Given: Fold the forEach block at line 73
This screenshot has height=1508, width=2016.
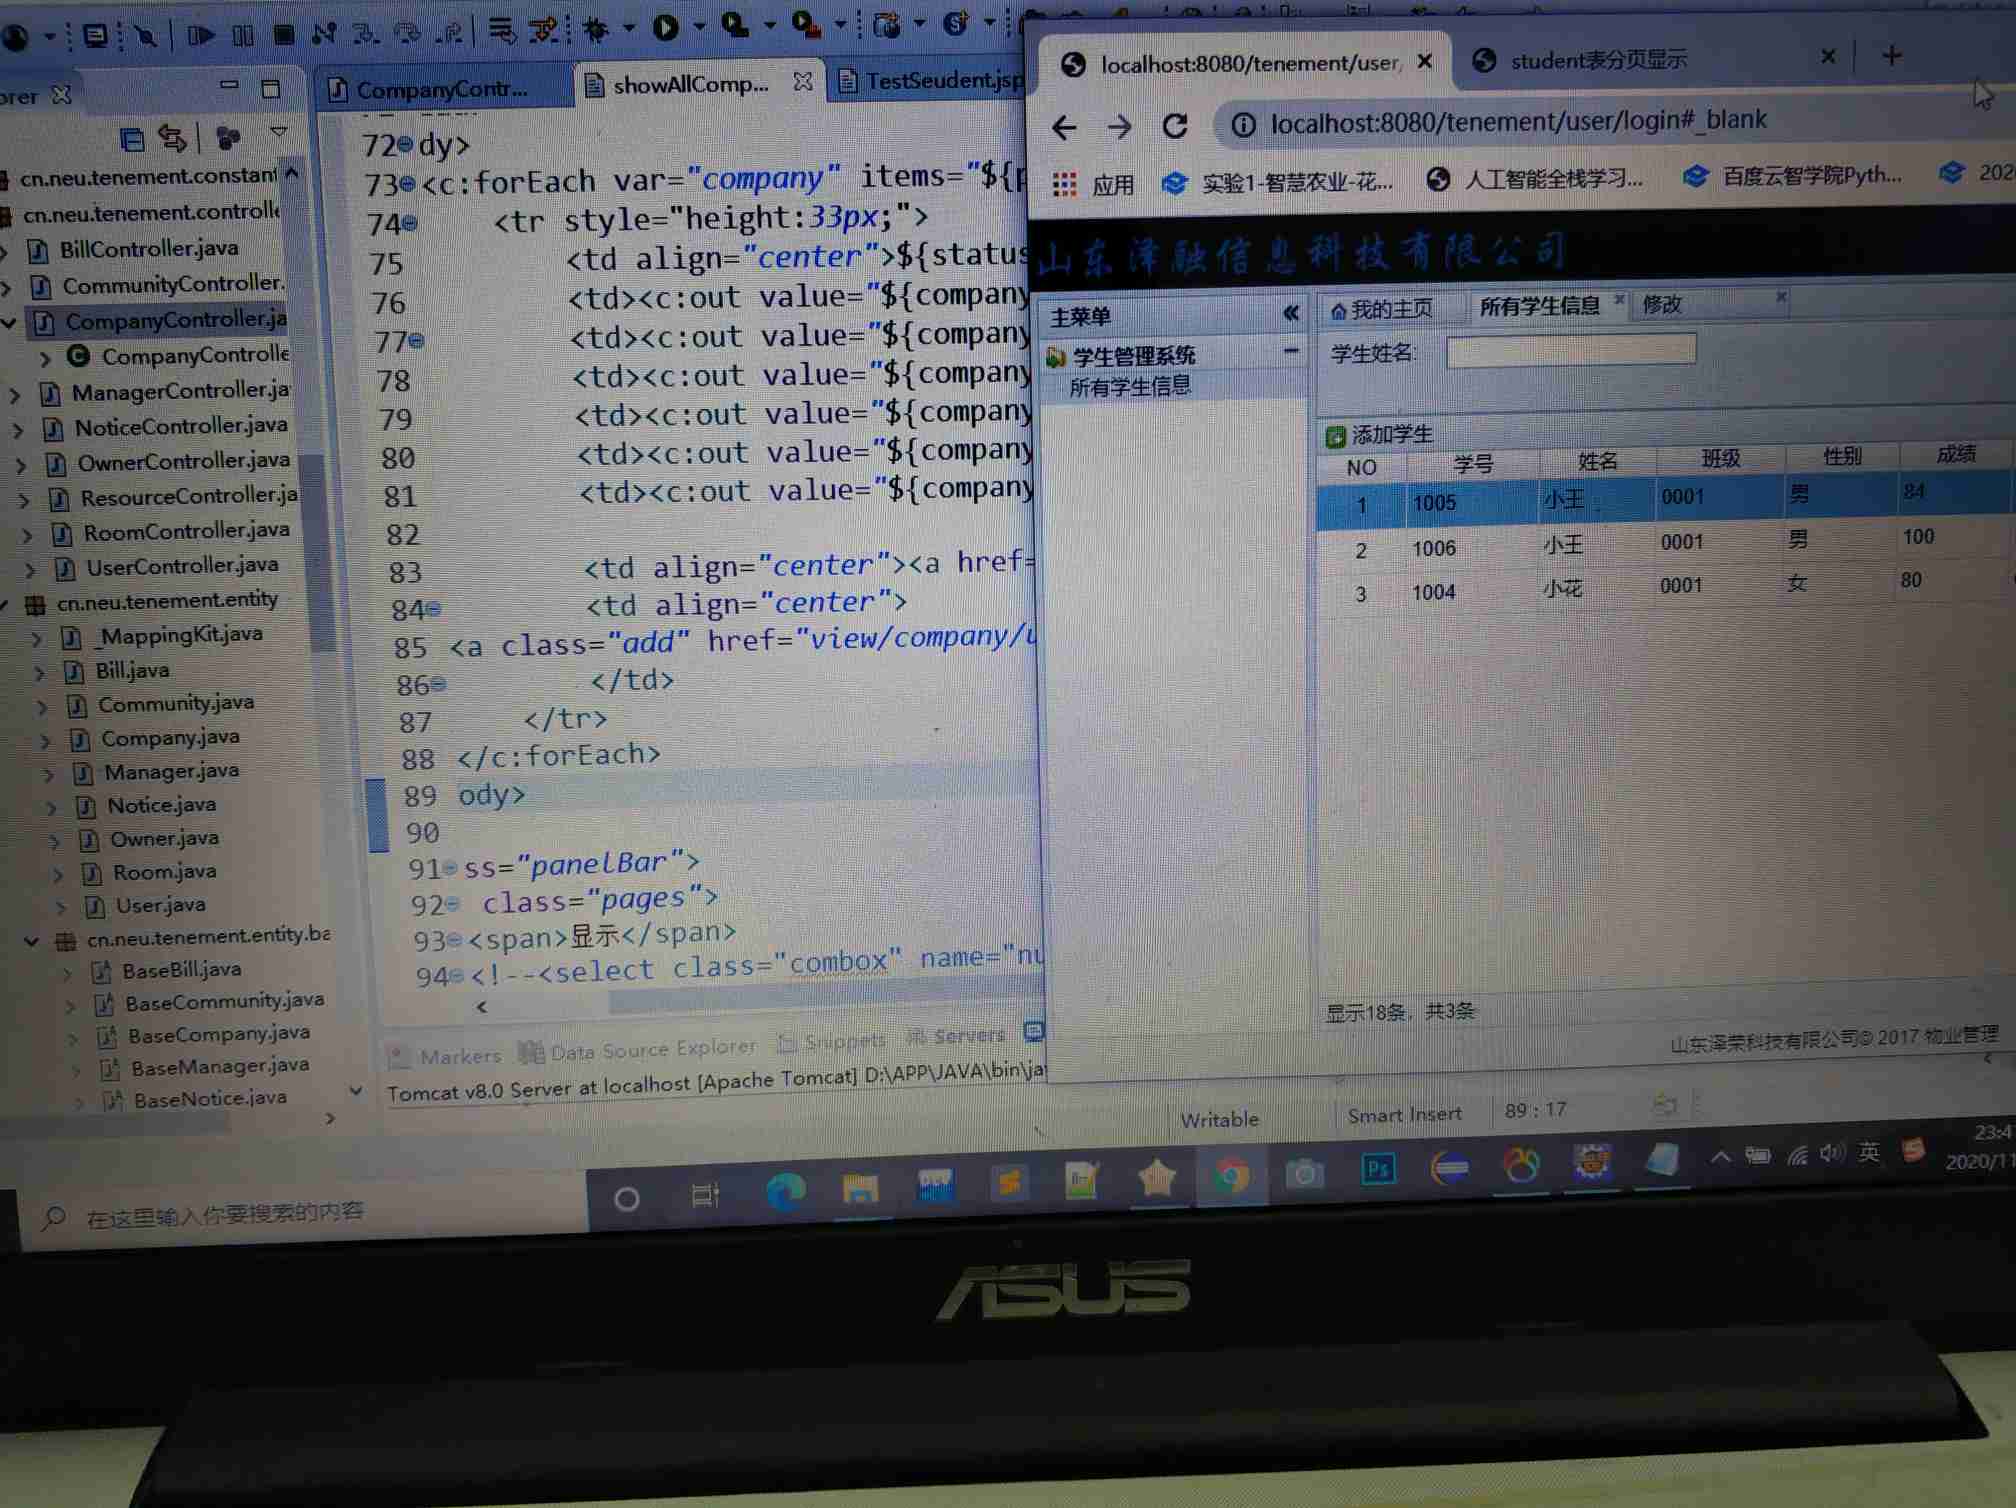Looking at the screenshot, I should pos(407,185).
